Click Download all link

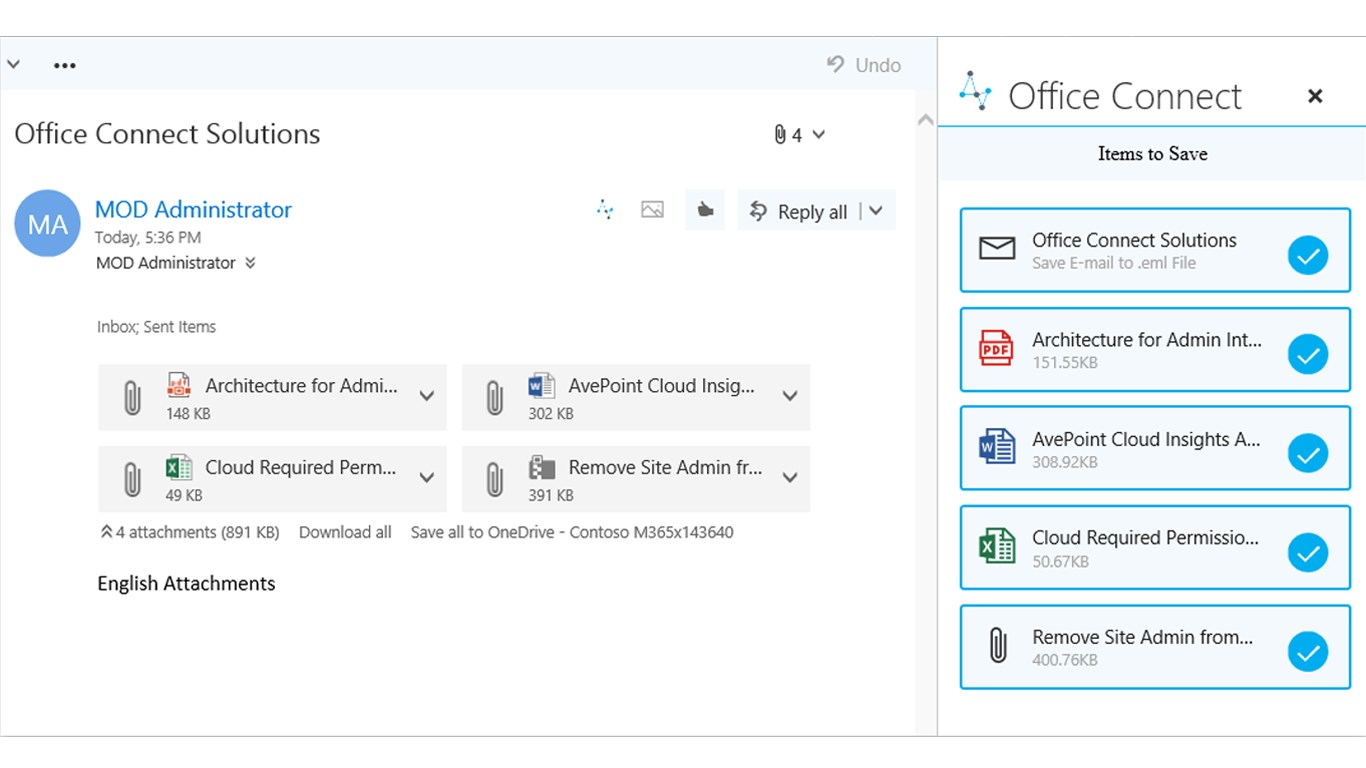pyautogui.click(x=345, y=532)
